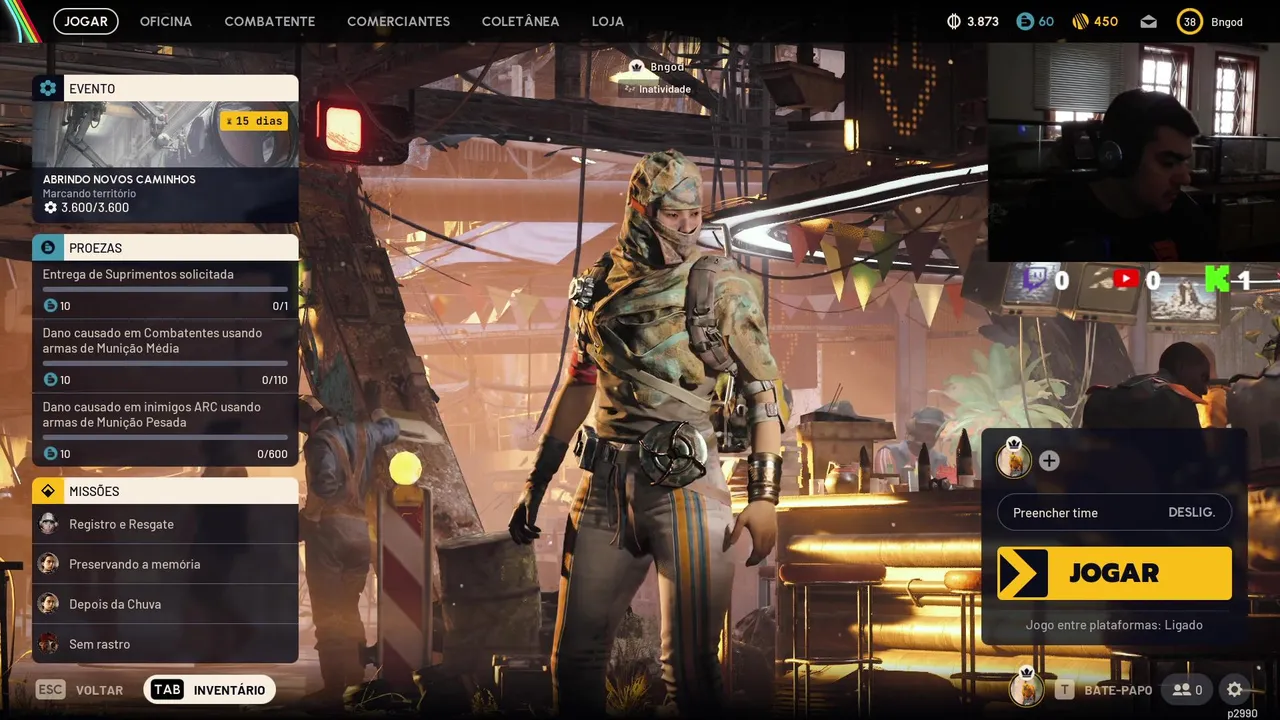Open the Registro e Resgate mission
The image size is (1280, 720).
click(165, 524)
